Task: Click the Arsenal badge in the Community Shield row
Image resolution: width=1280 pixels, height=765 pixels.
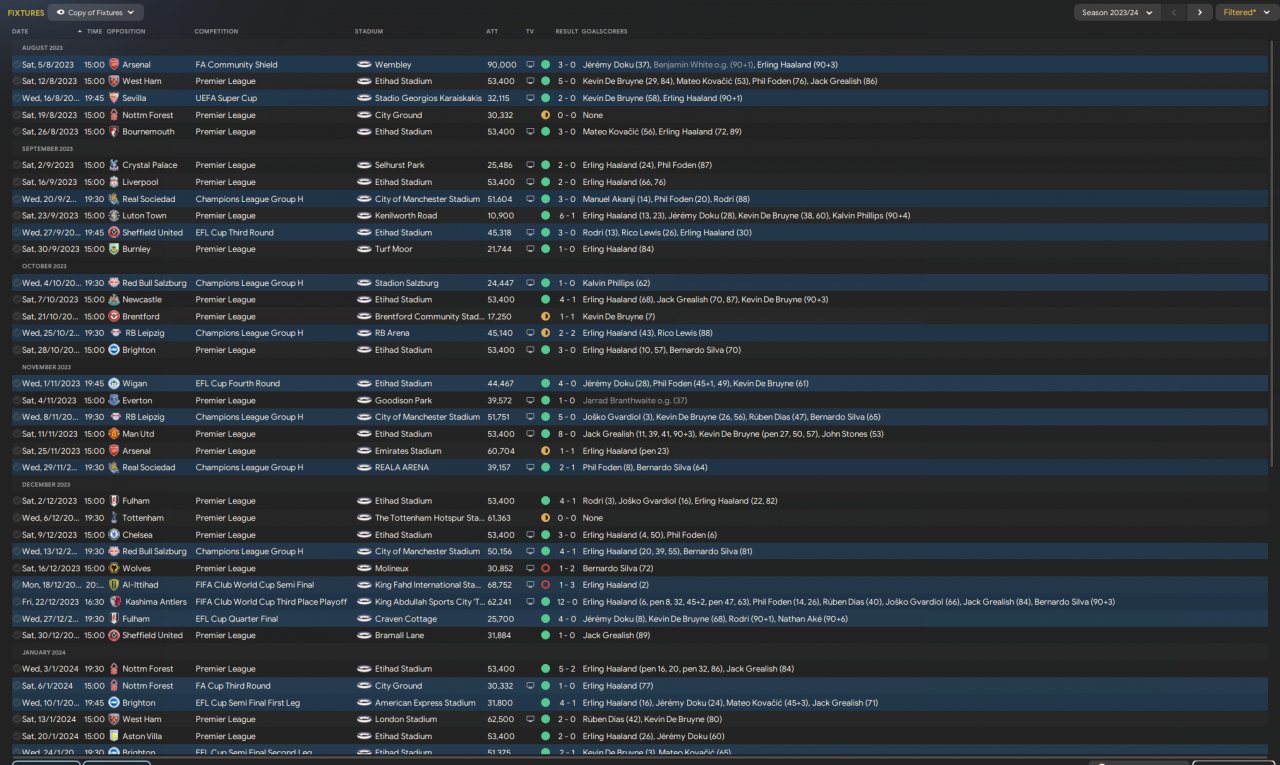Action: [x=114, y=65]
